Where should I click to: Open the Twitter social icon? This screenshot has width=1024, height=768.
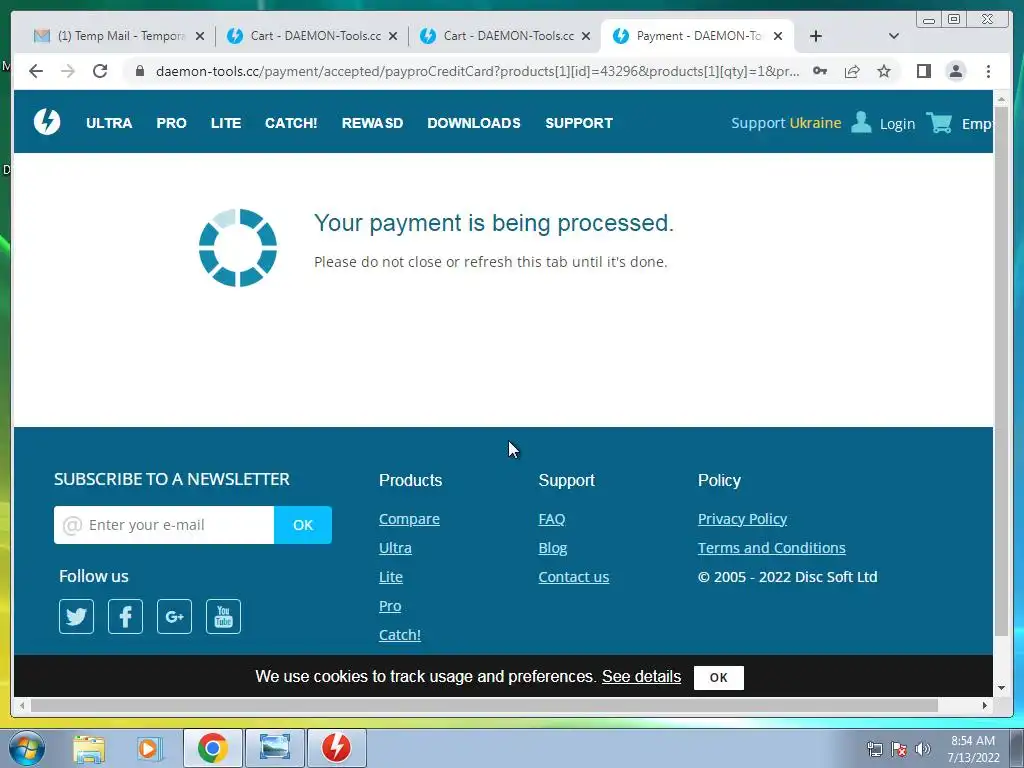[x=76, y=616]
